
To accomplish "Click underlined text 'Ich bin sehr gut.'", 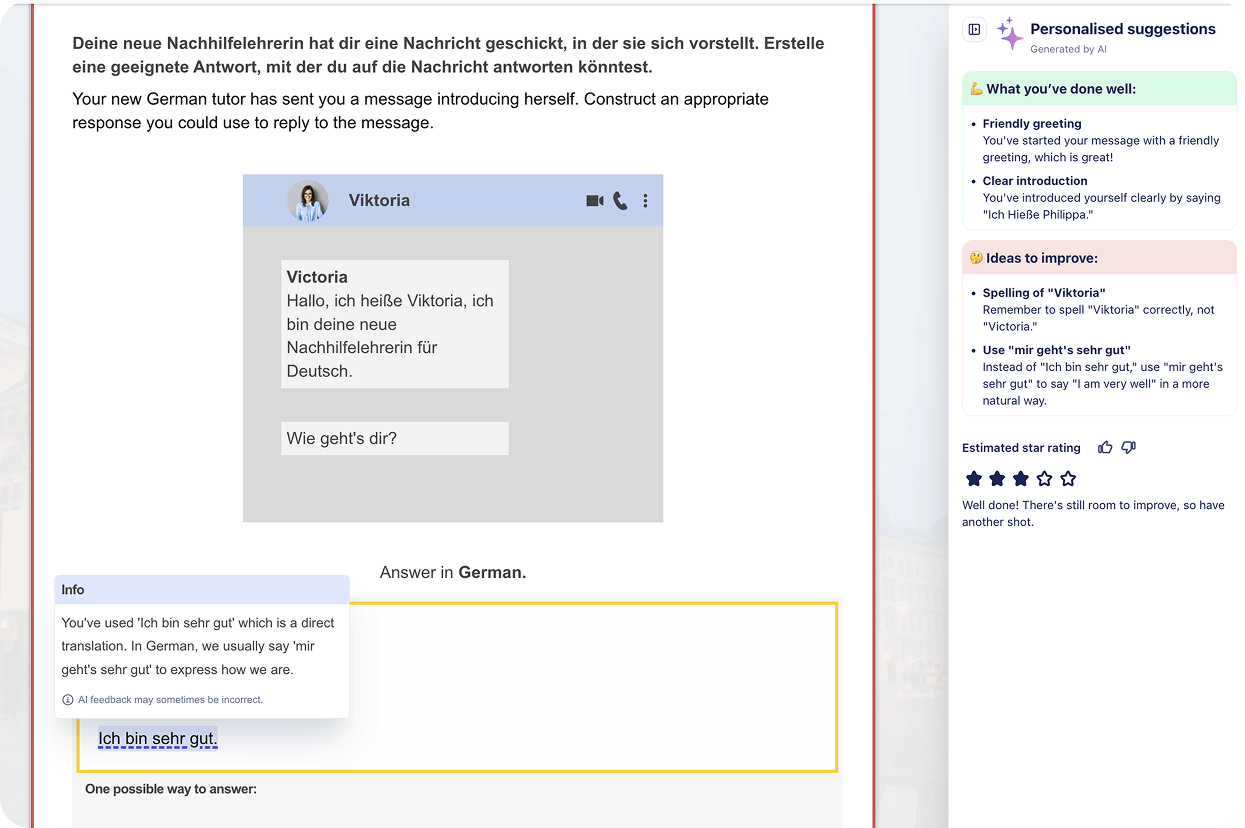I will pos(157,739).
